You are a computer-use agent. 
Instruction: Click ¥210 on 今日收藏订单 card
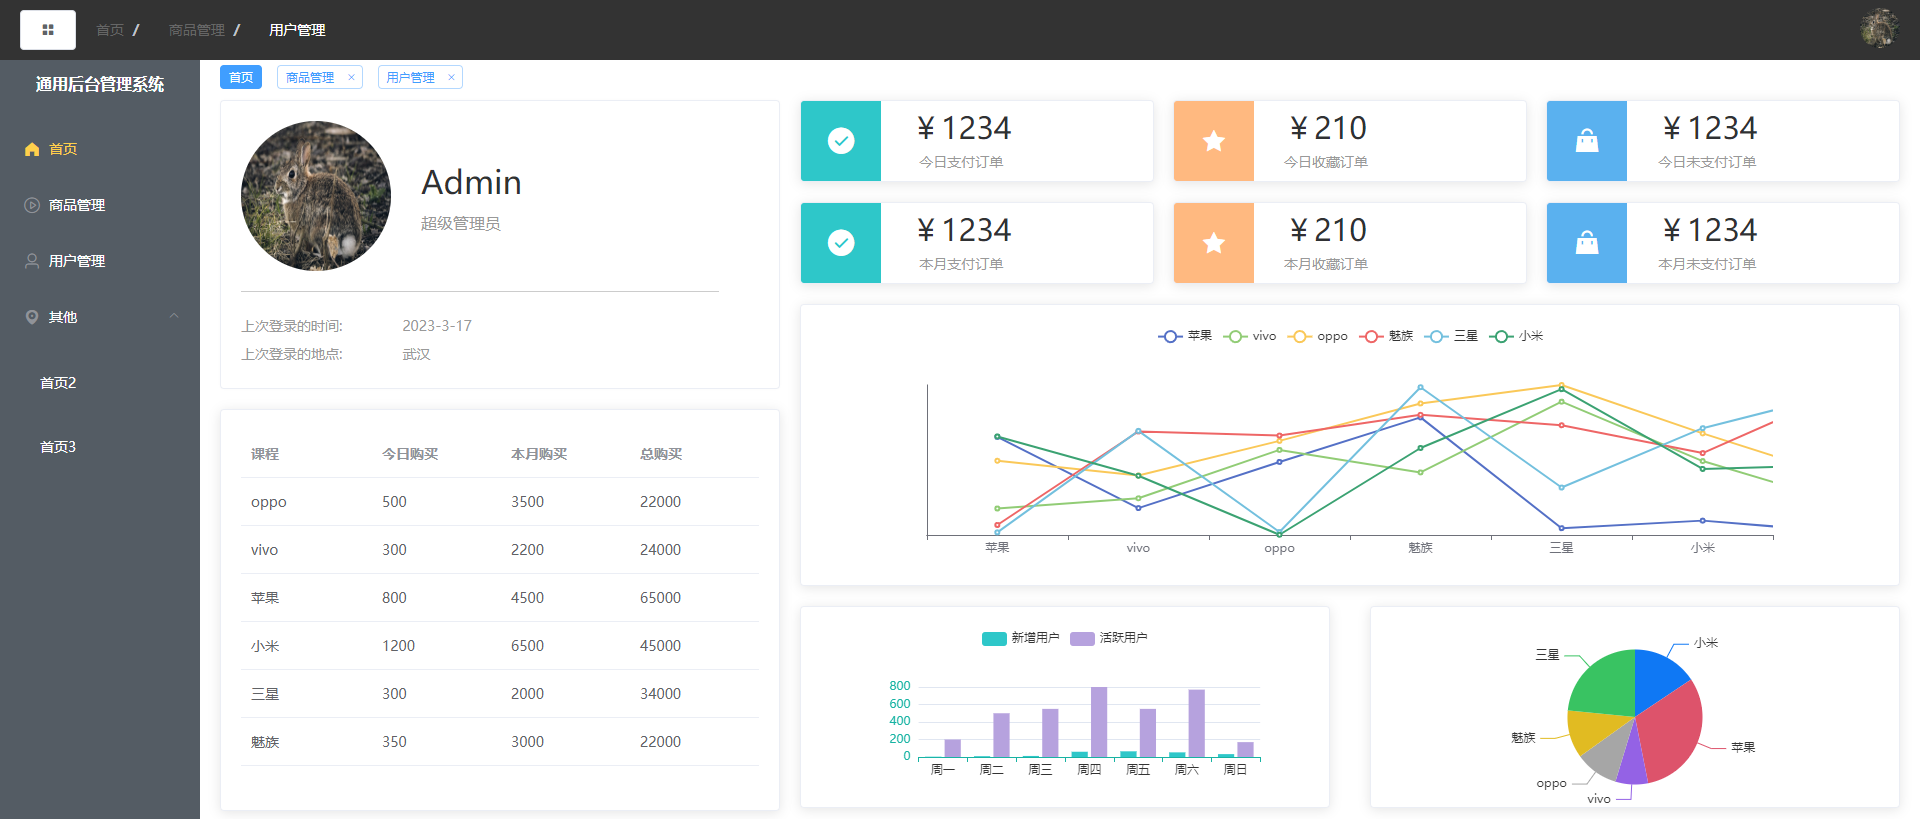coord(1328,128)
